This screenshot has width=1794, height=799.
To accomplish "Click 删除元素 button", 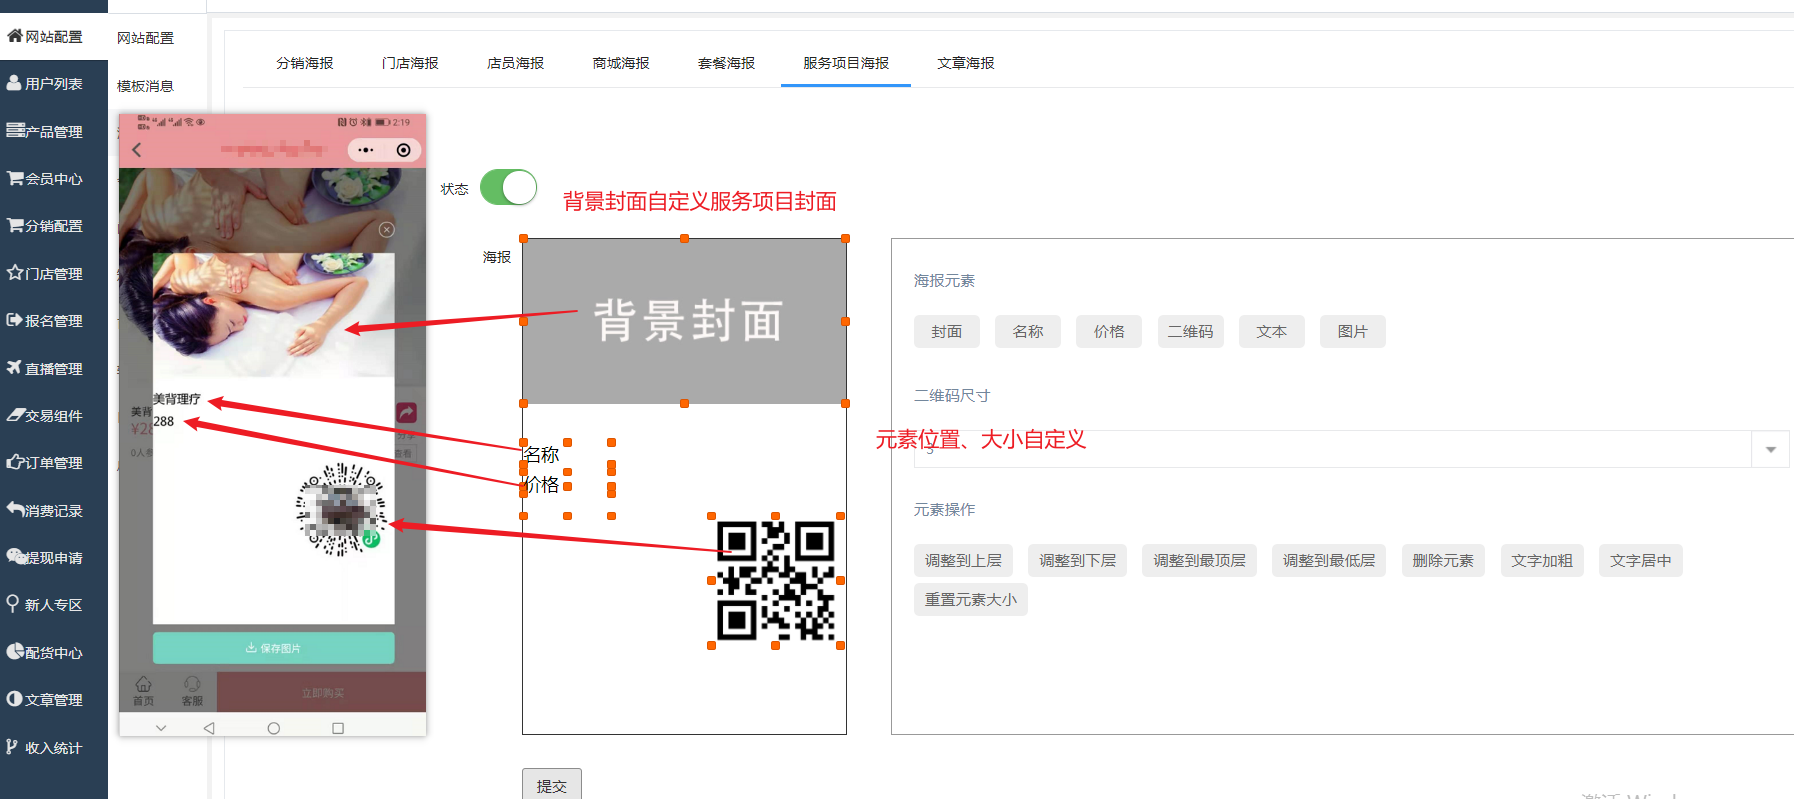I will click(x=1443, y=560).
